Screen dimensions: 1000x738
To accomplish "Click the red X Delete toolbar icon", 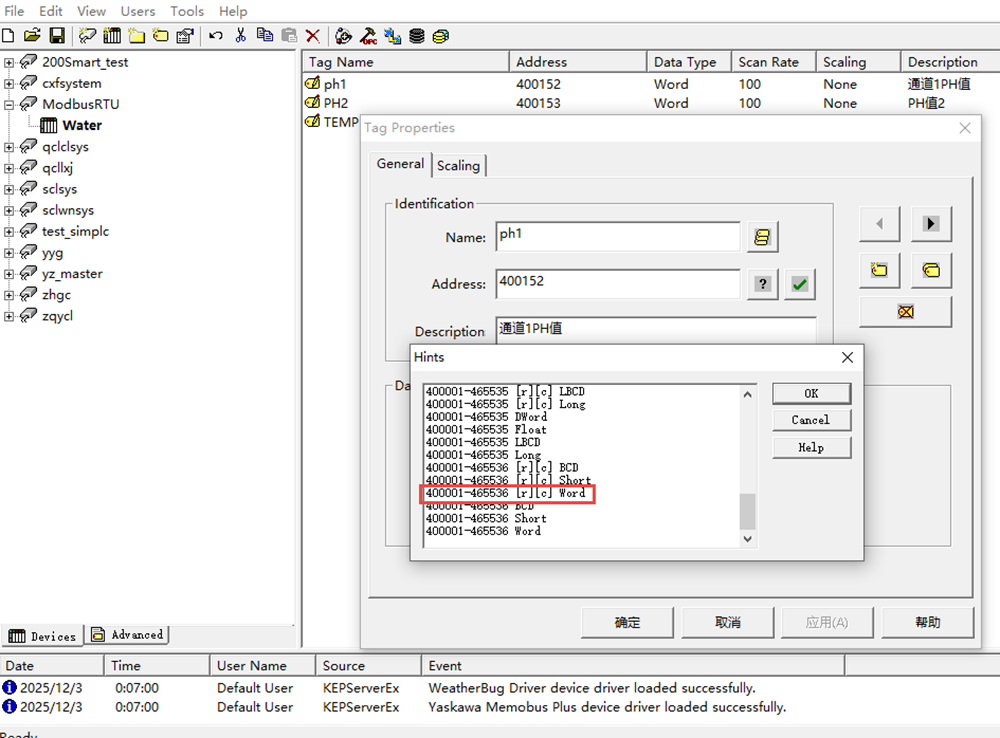I will 313,36.
